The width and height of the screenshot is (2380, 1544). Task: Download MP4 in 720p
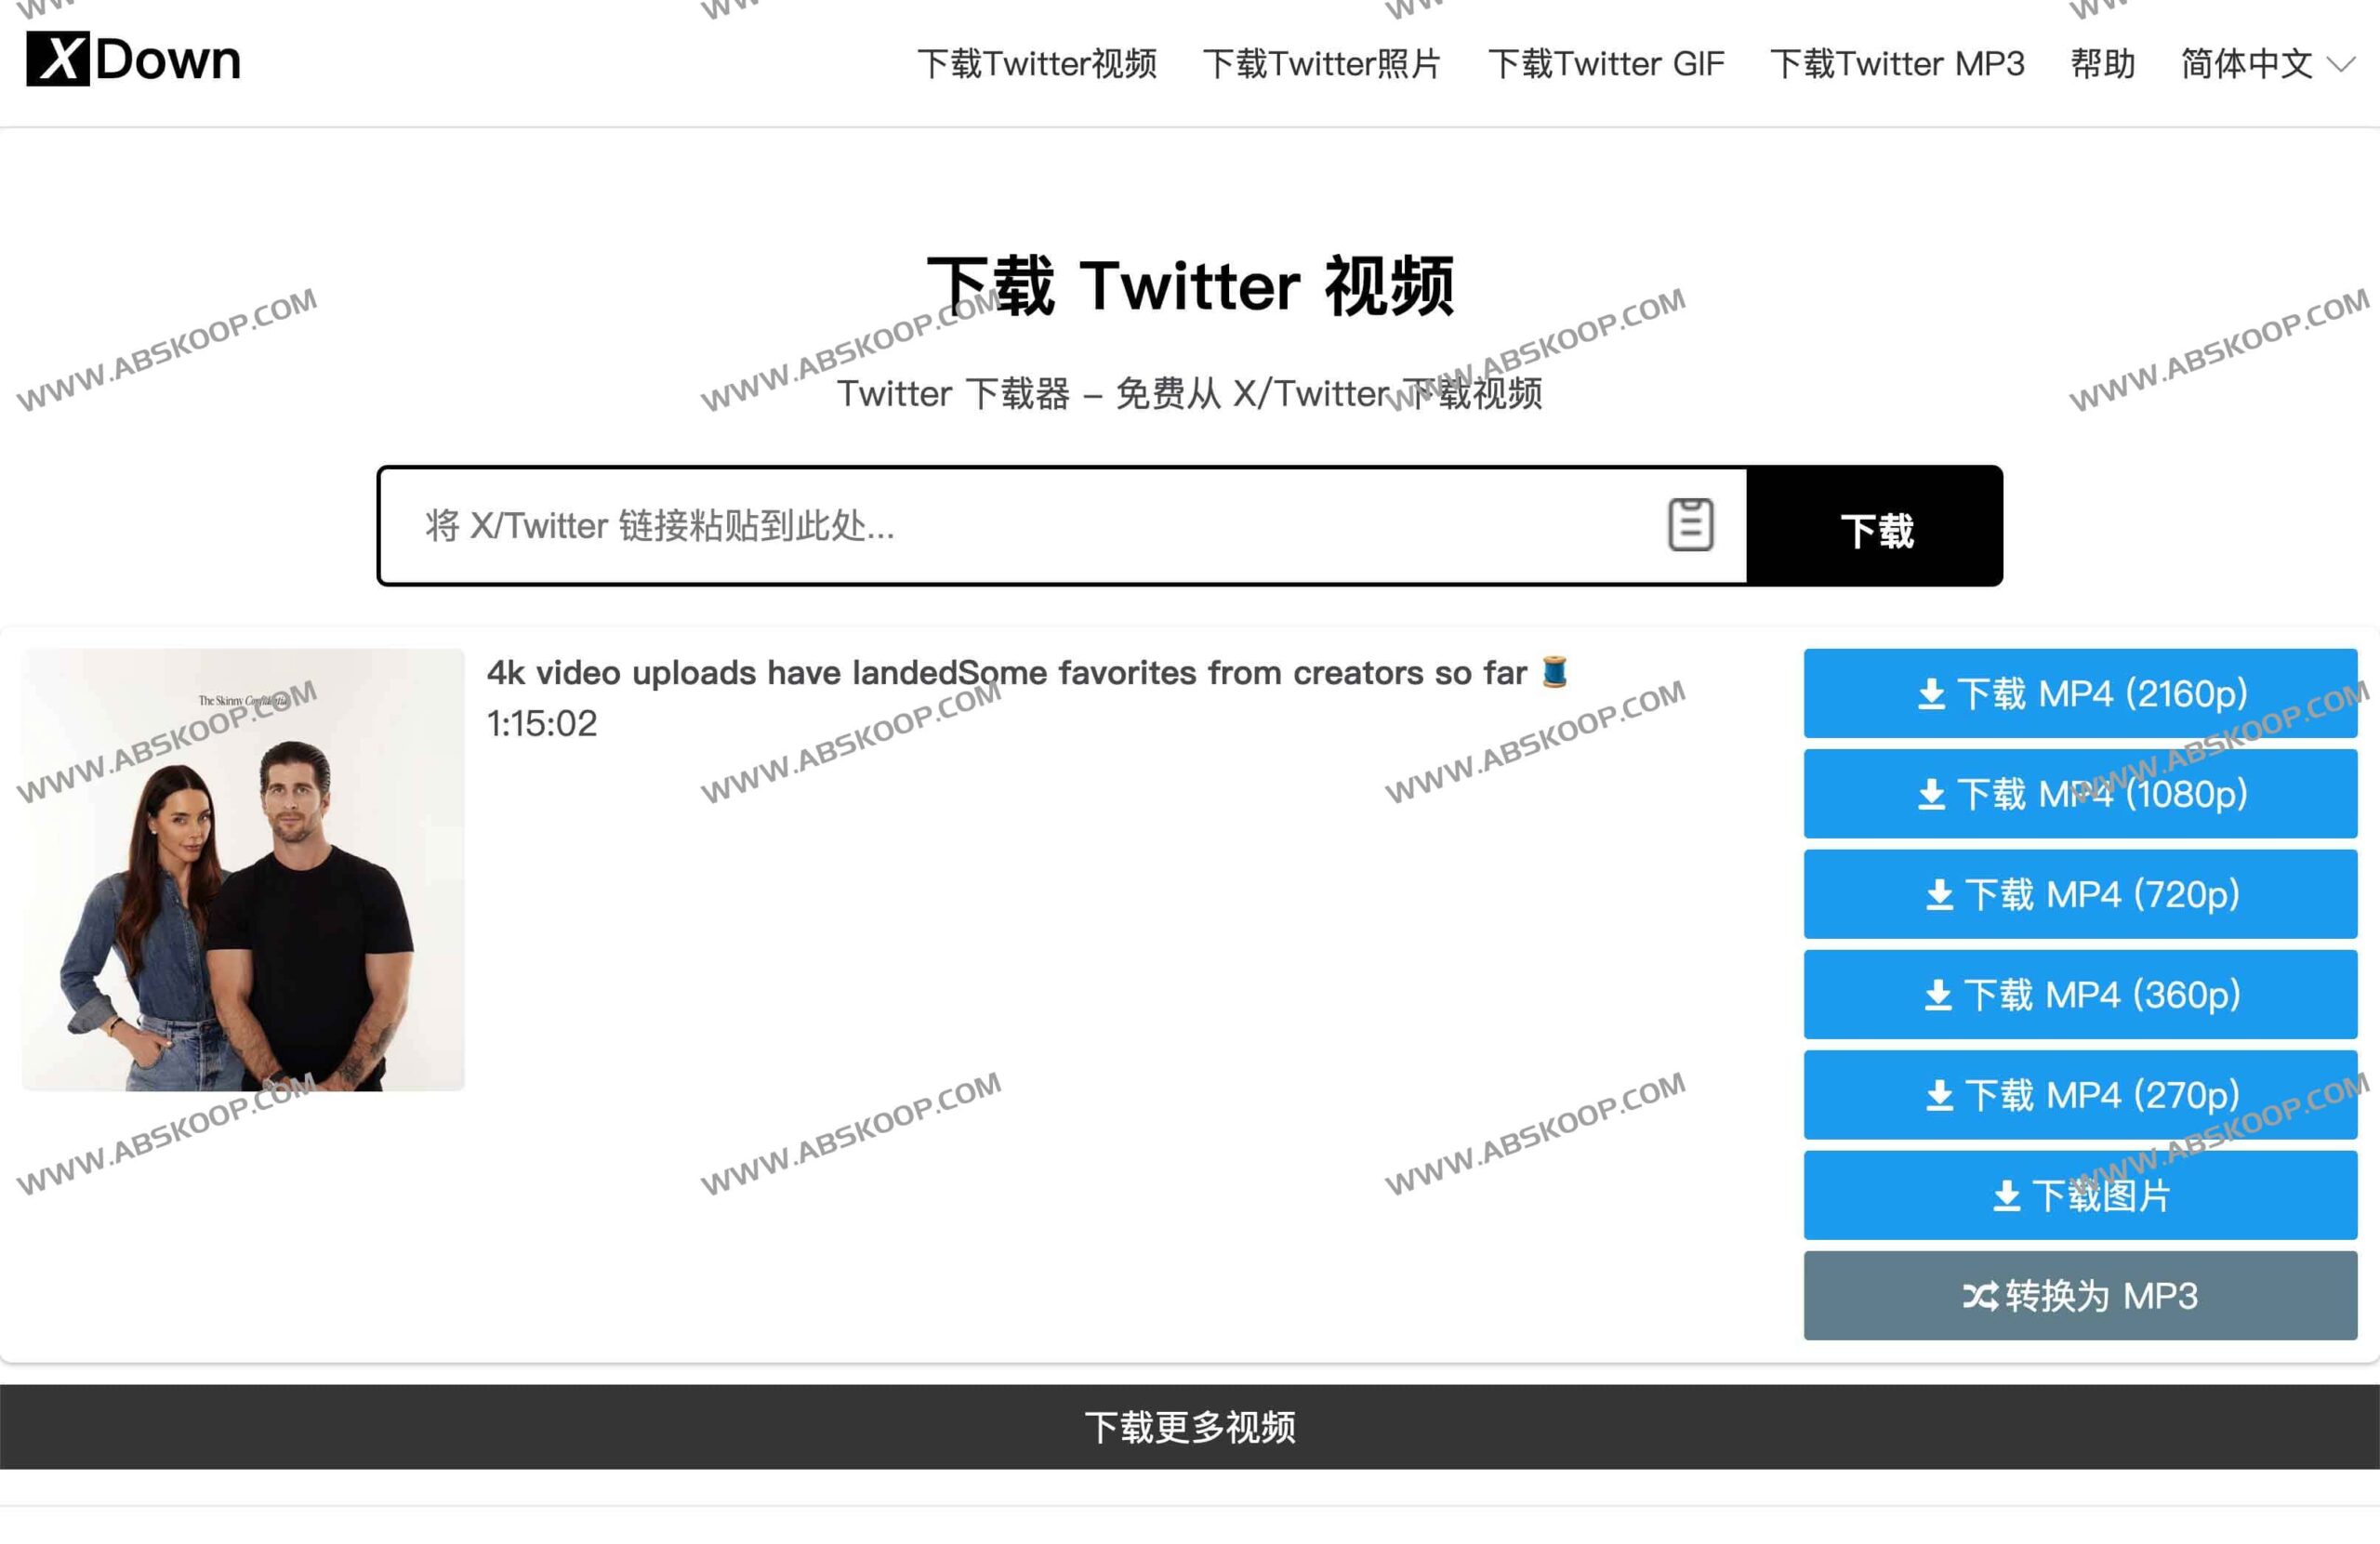pyautogui.click(x=2080, y=894)
